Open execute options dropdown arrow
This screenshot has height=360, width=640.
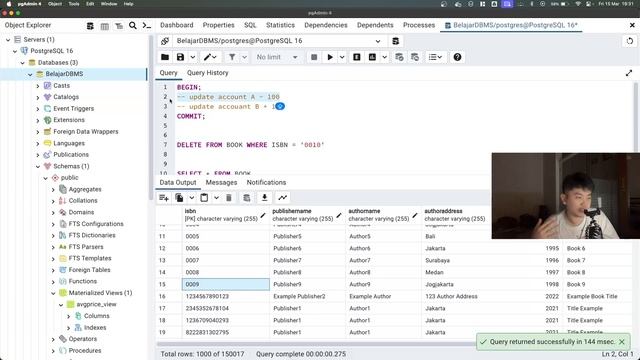tap(342, 57)
